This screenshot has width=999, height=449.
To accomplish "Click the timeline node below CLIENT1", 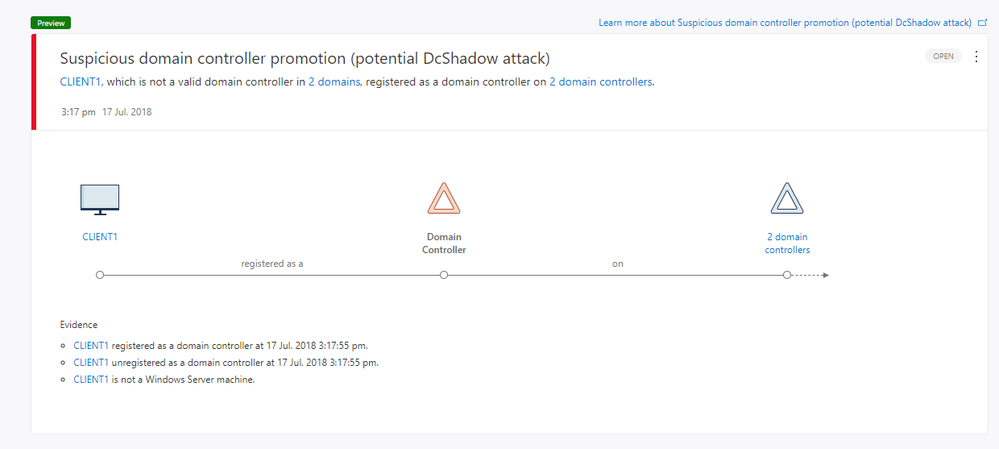I will click(x=99, y=274).
